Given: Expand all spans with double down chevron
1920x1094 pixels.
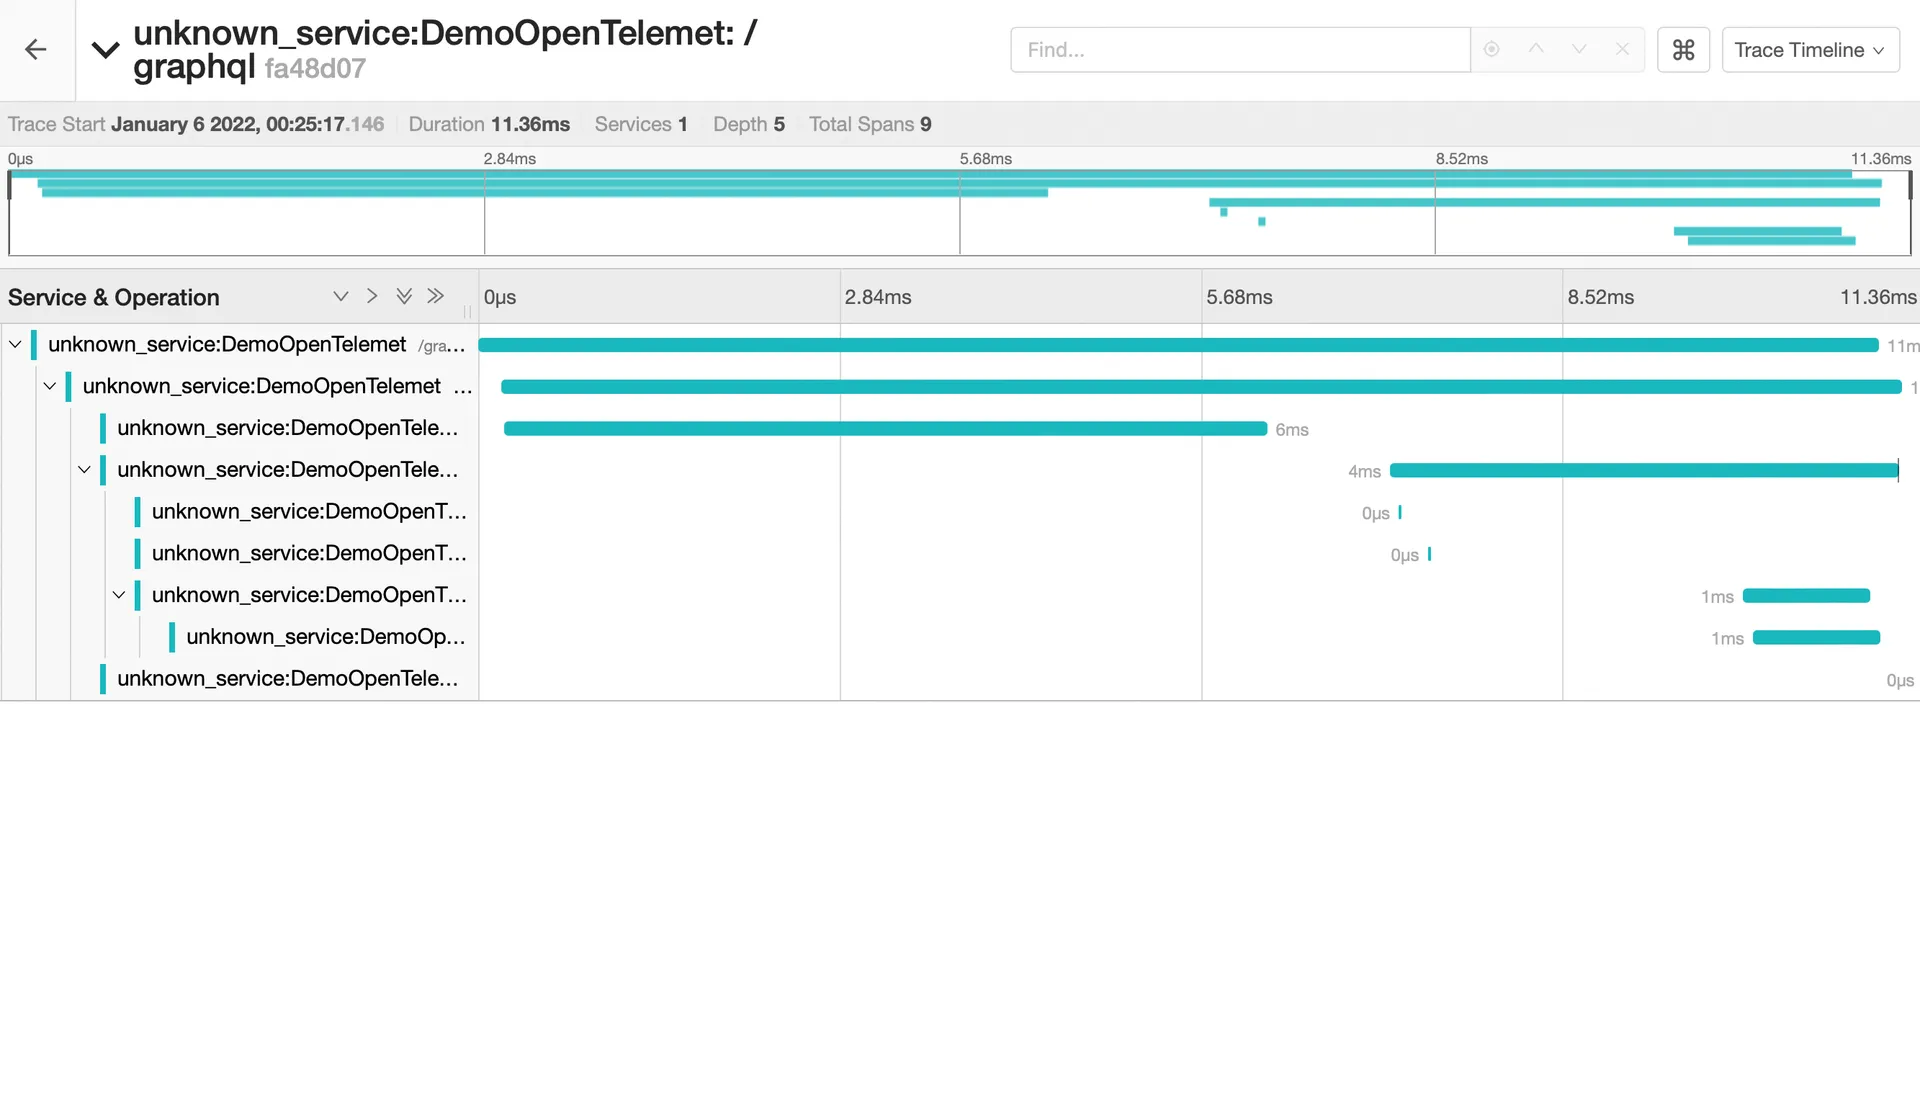Looking at the screenshot, I should [x=404, y=296].
